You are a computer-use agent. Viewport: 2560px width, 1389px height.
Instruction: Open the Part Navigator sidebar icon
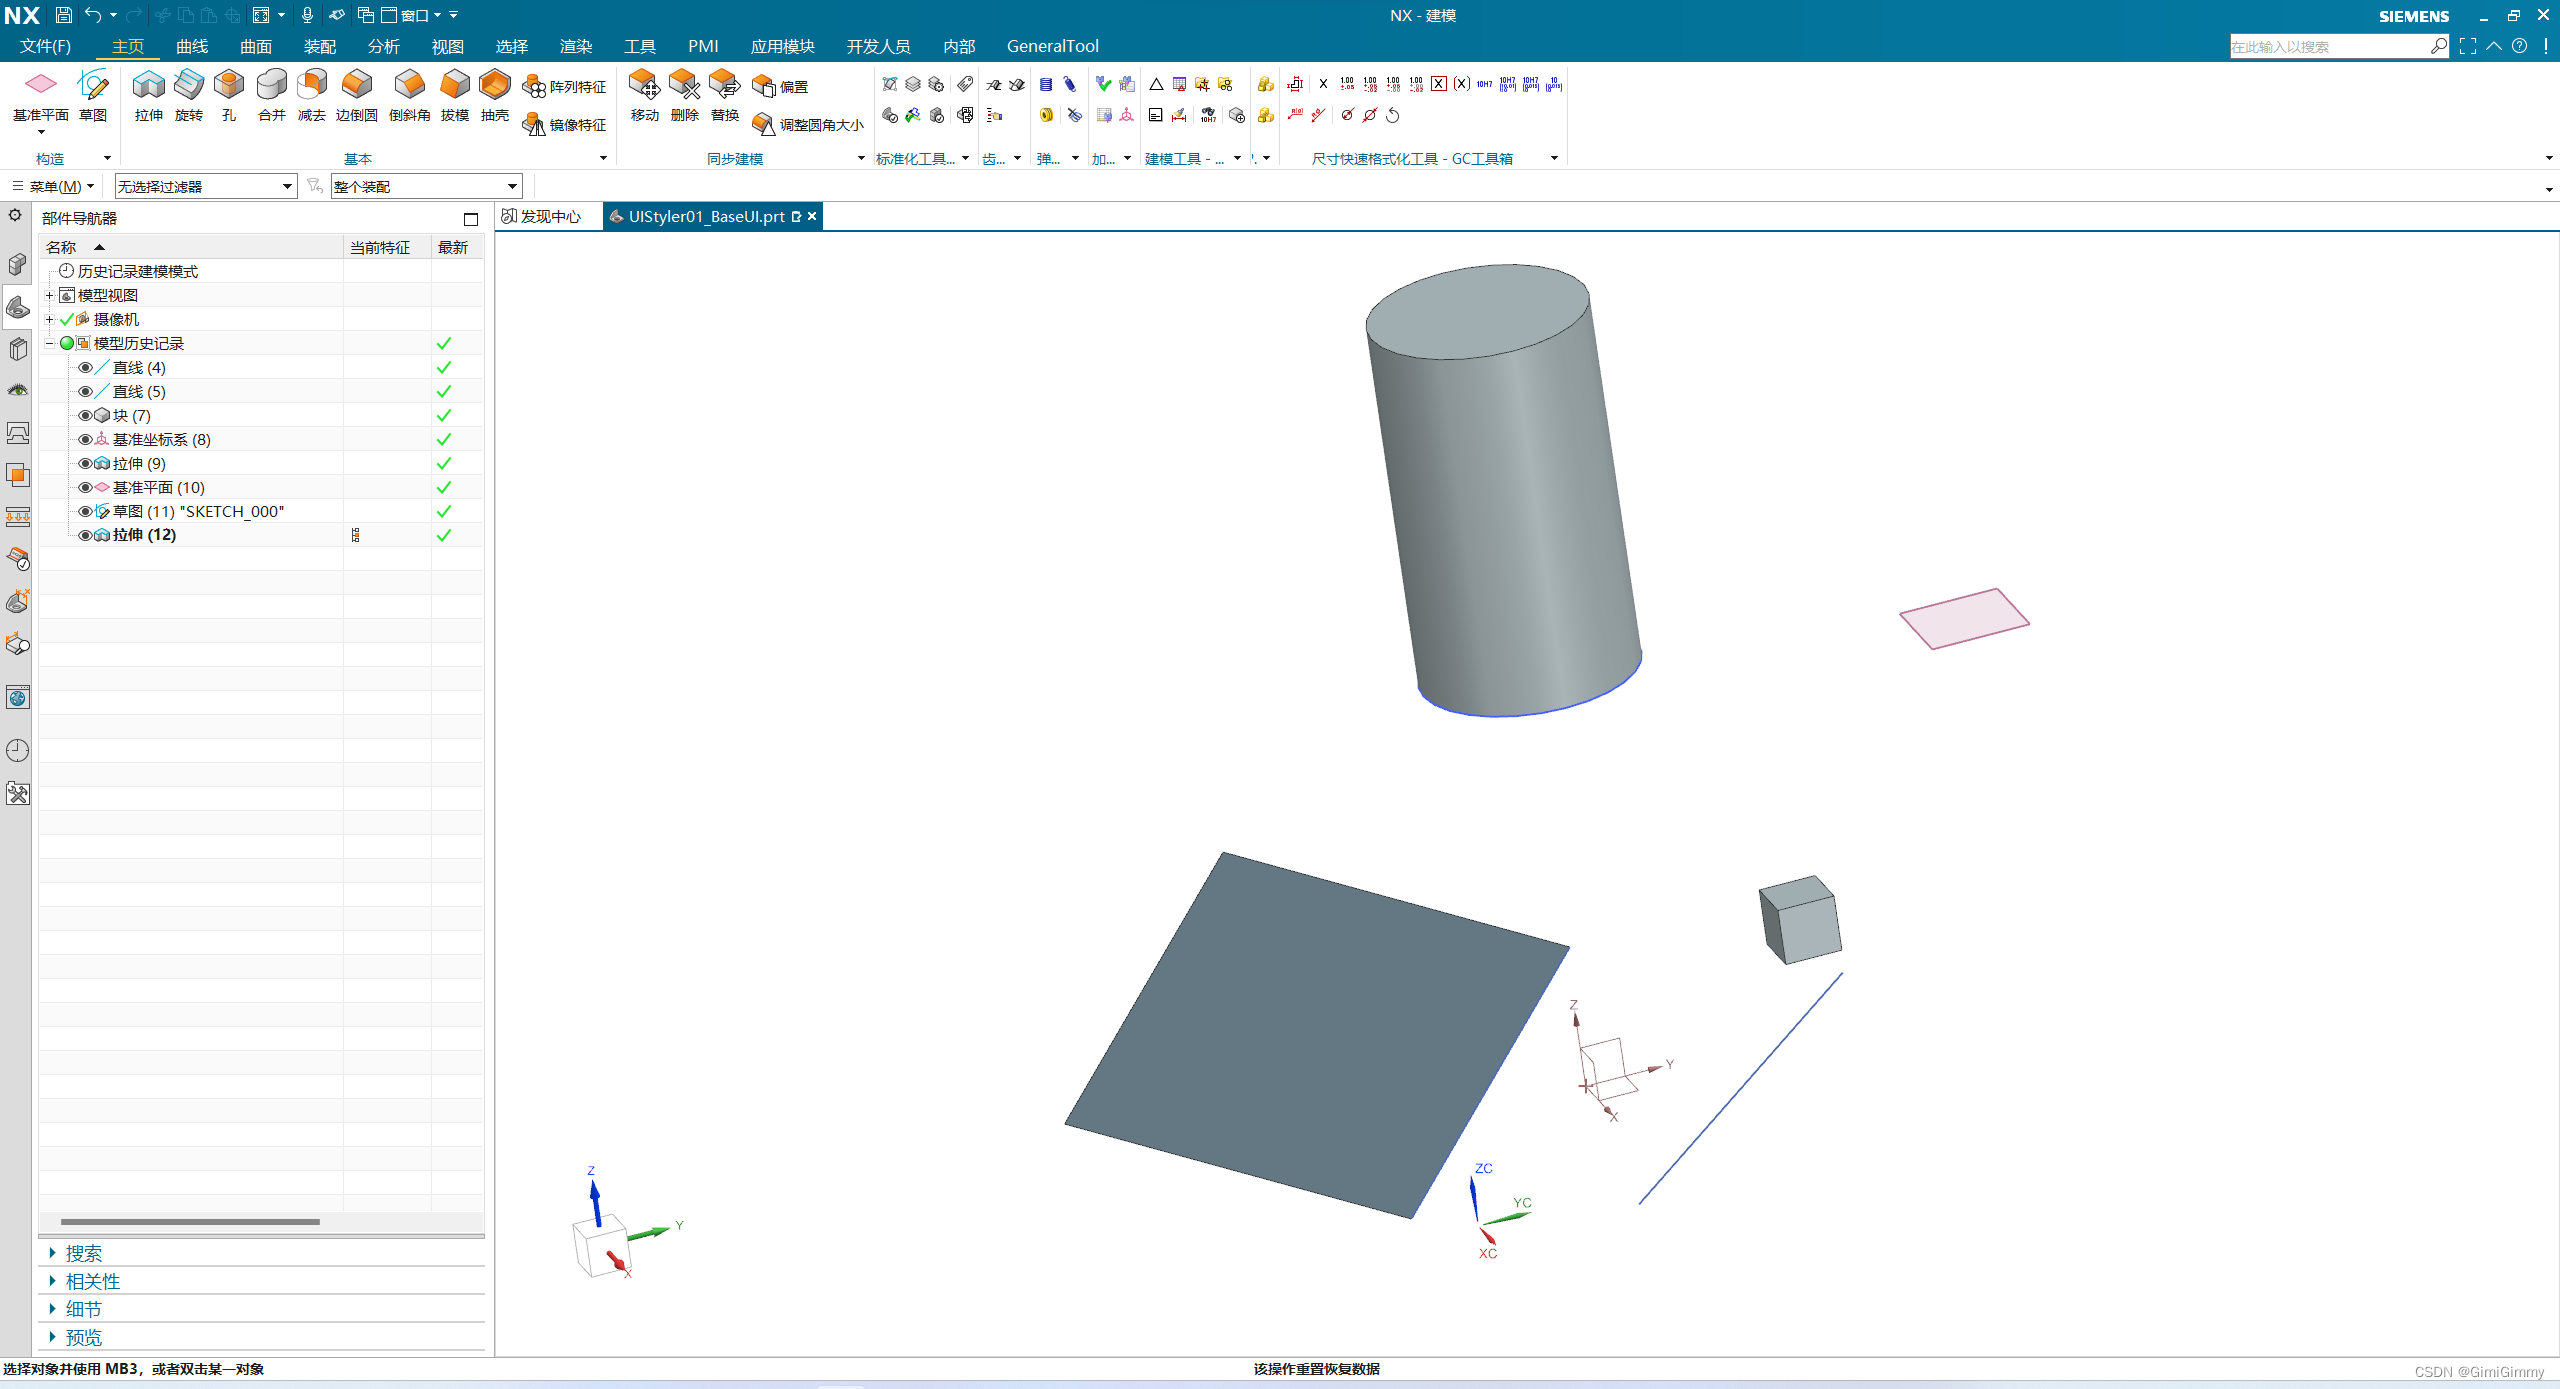click(18, 307)
